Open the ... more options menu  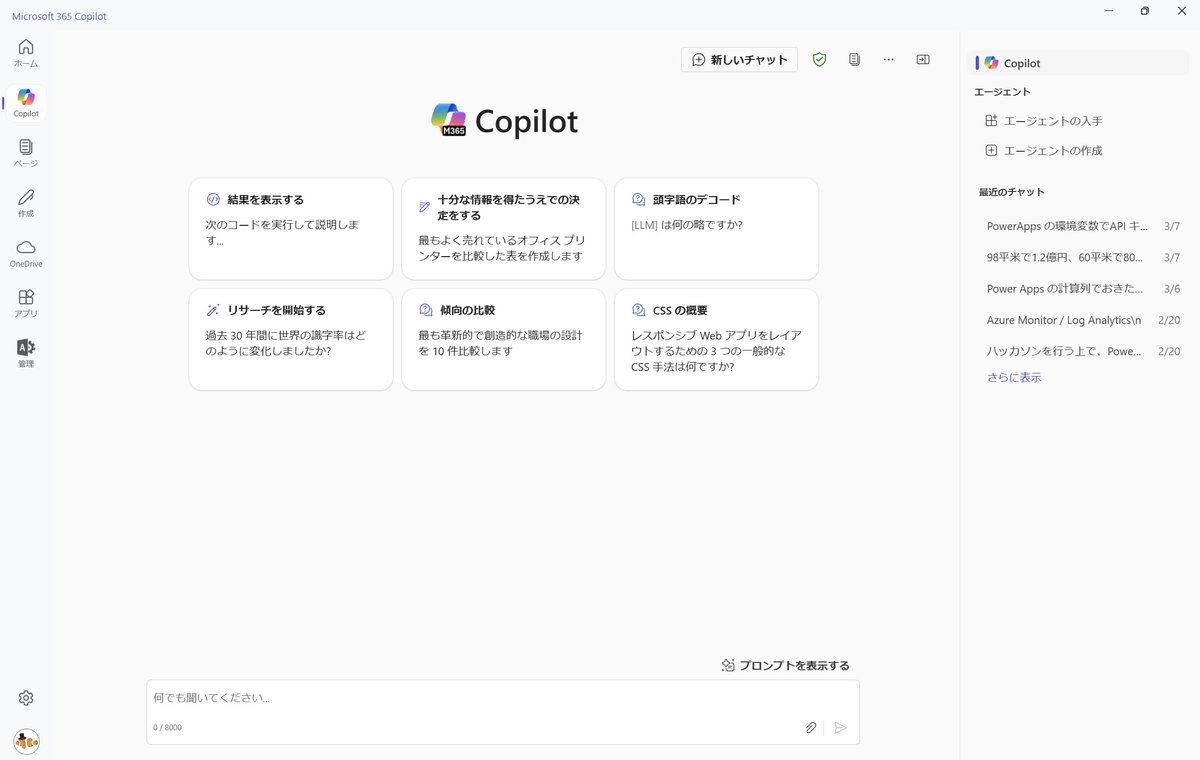(888, 59)
